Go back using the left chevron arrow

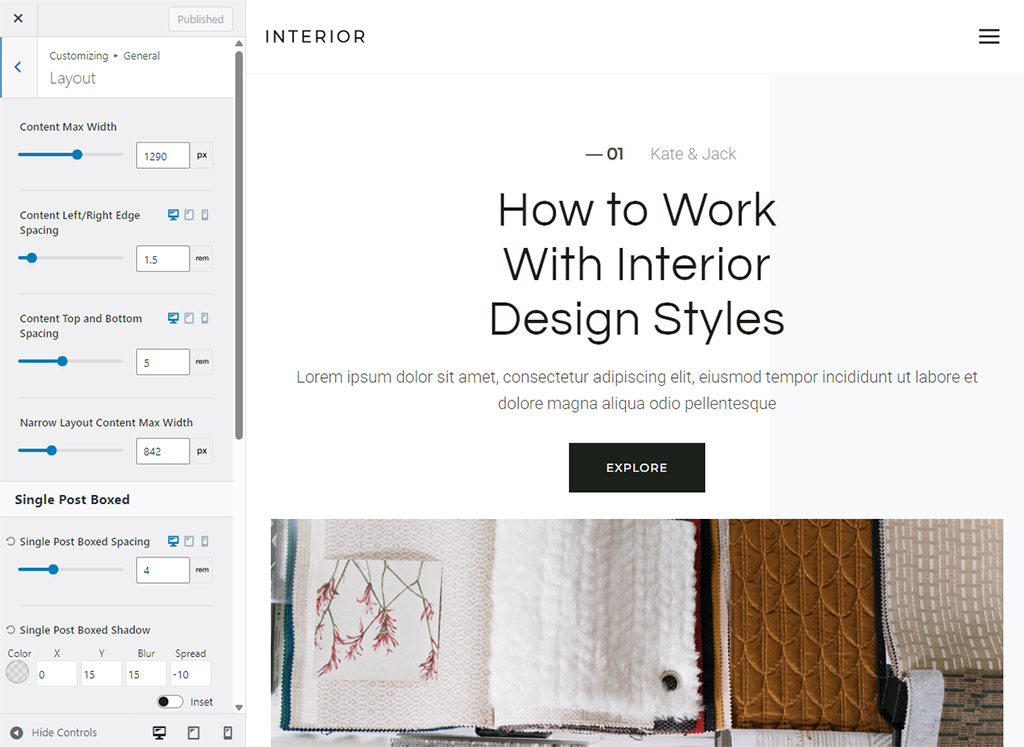tap(18, 67)
